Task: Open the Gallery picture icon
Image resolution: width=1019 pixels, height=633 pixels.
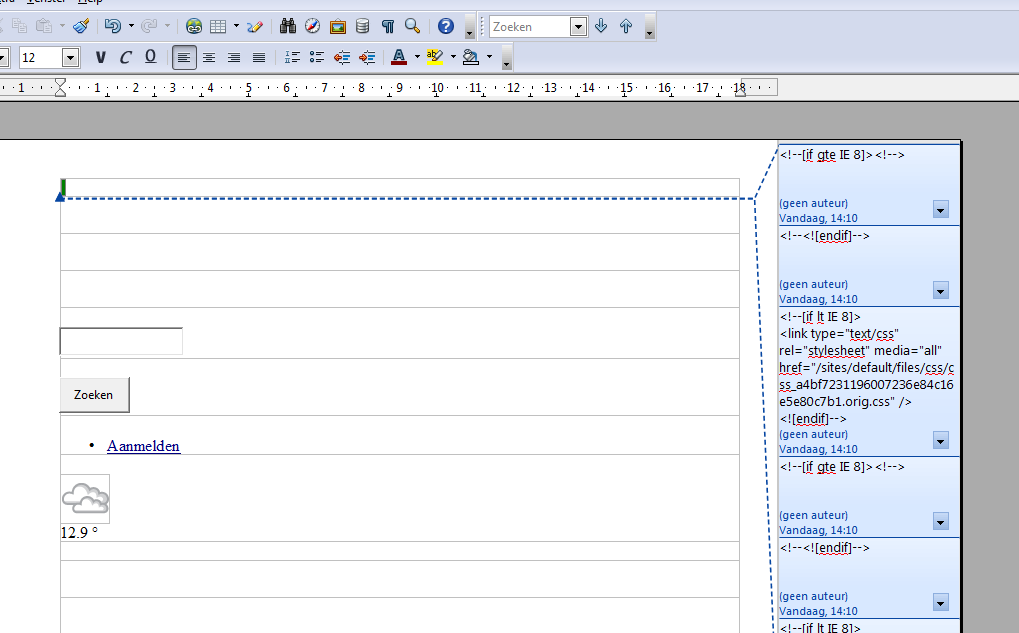Action: pos(338,26)
